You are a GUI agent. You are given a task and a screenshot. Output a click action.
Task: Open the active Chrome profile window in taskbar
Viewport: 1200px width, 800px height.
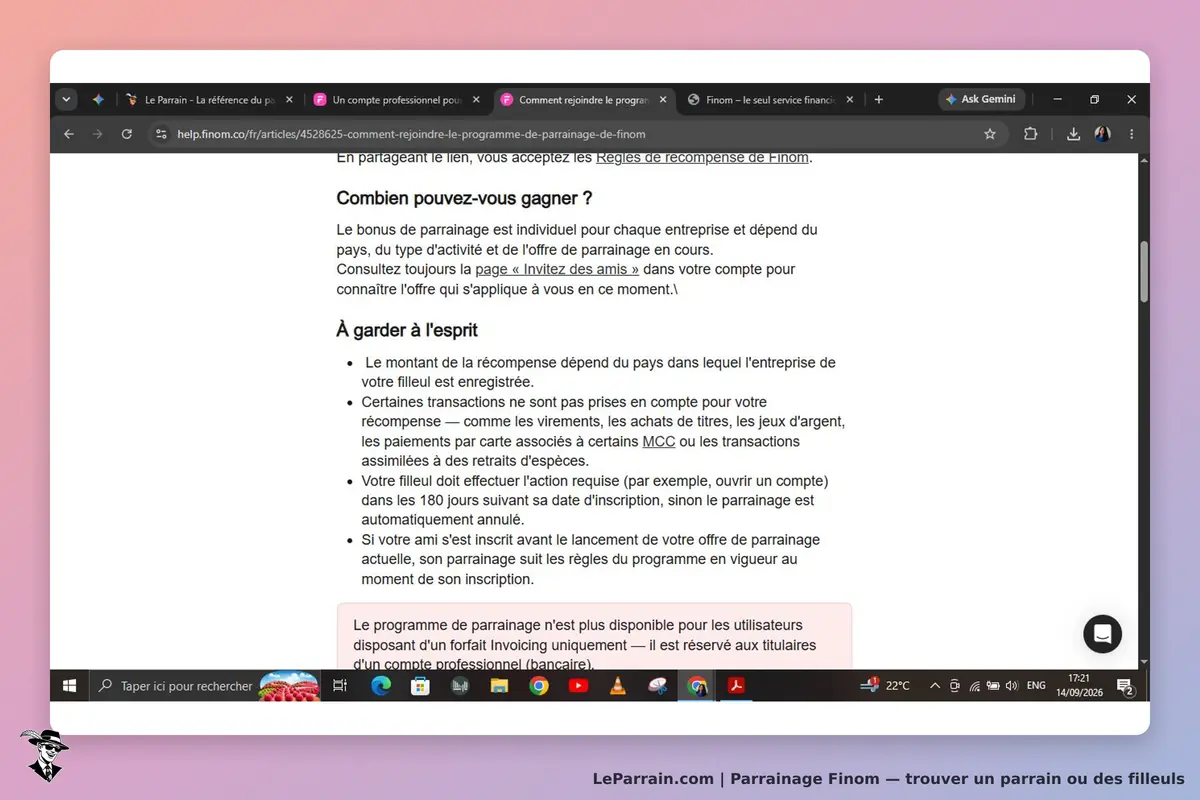(697, 686)
